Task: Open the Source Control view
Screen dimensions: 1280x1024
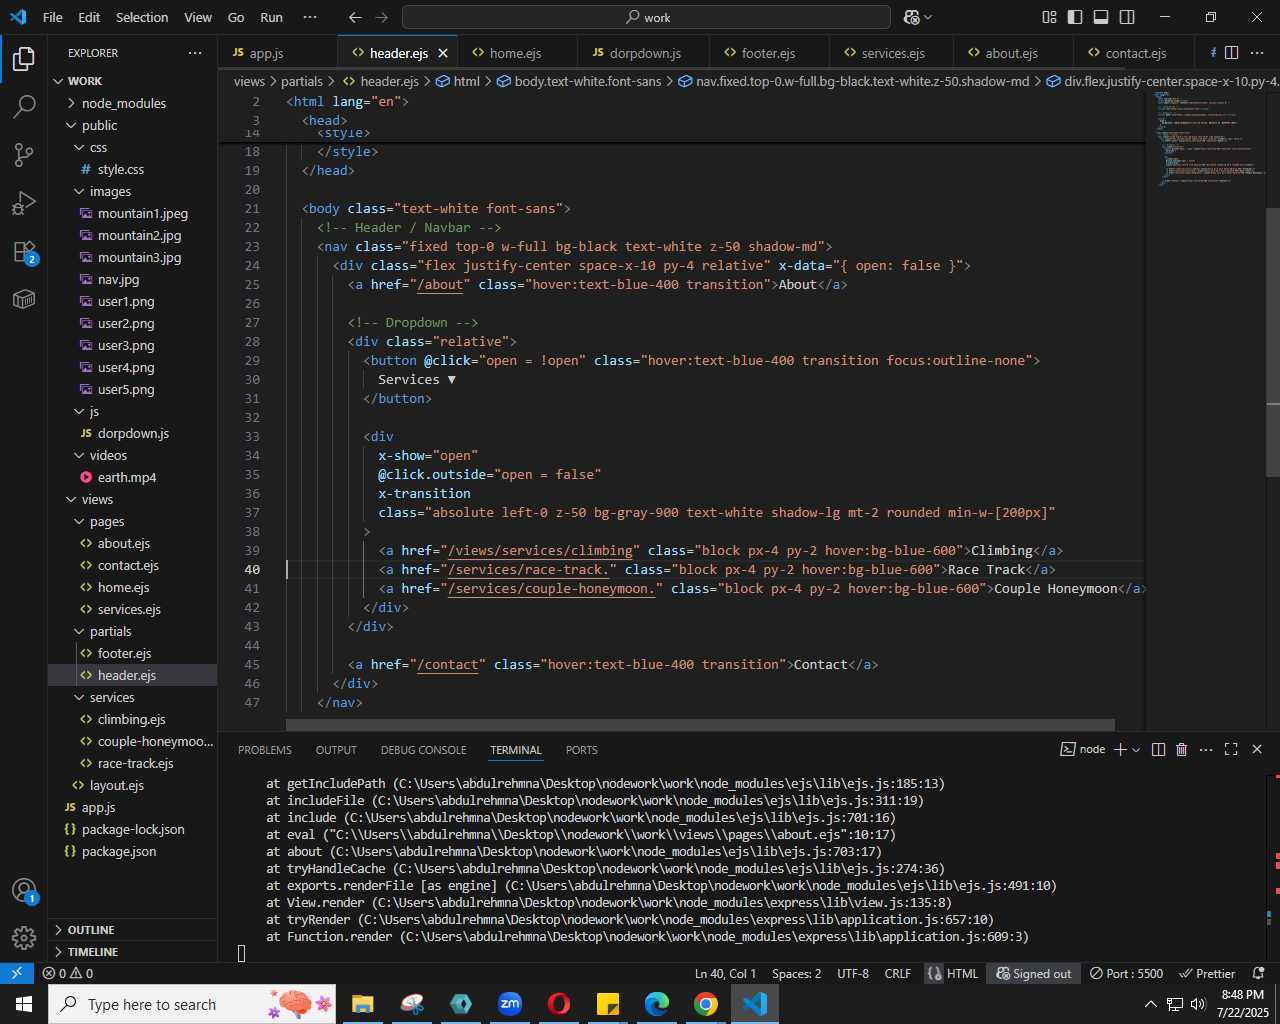Action: (24, 155)
